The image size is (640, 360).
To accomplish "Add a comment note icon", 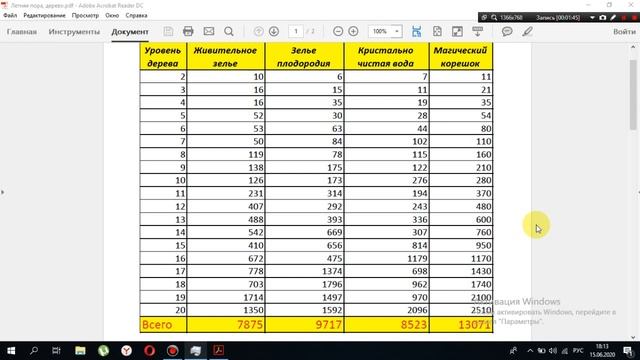I will click(507, 31).
